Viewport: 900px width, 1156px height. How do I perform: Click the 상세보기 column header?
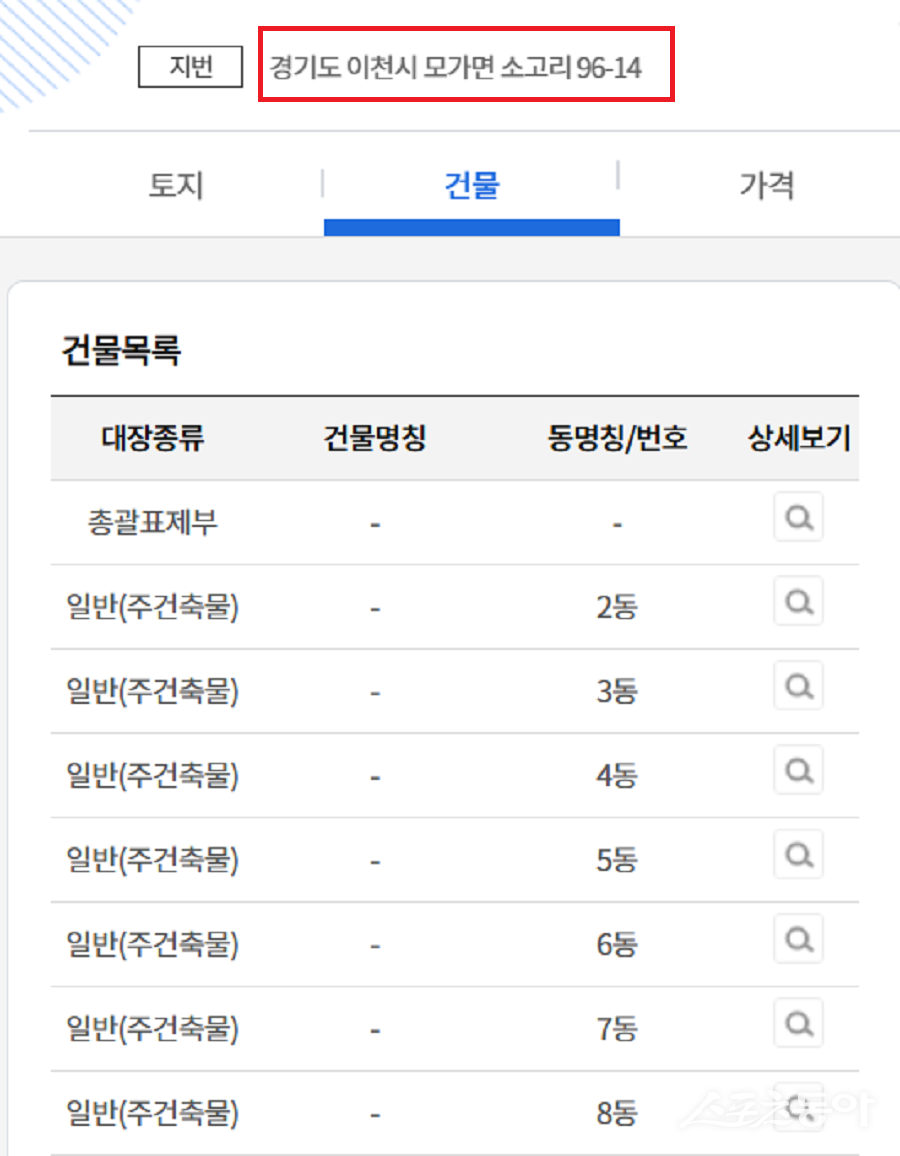pos(799,439)
